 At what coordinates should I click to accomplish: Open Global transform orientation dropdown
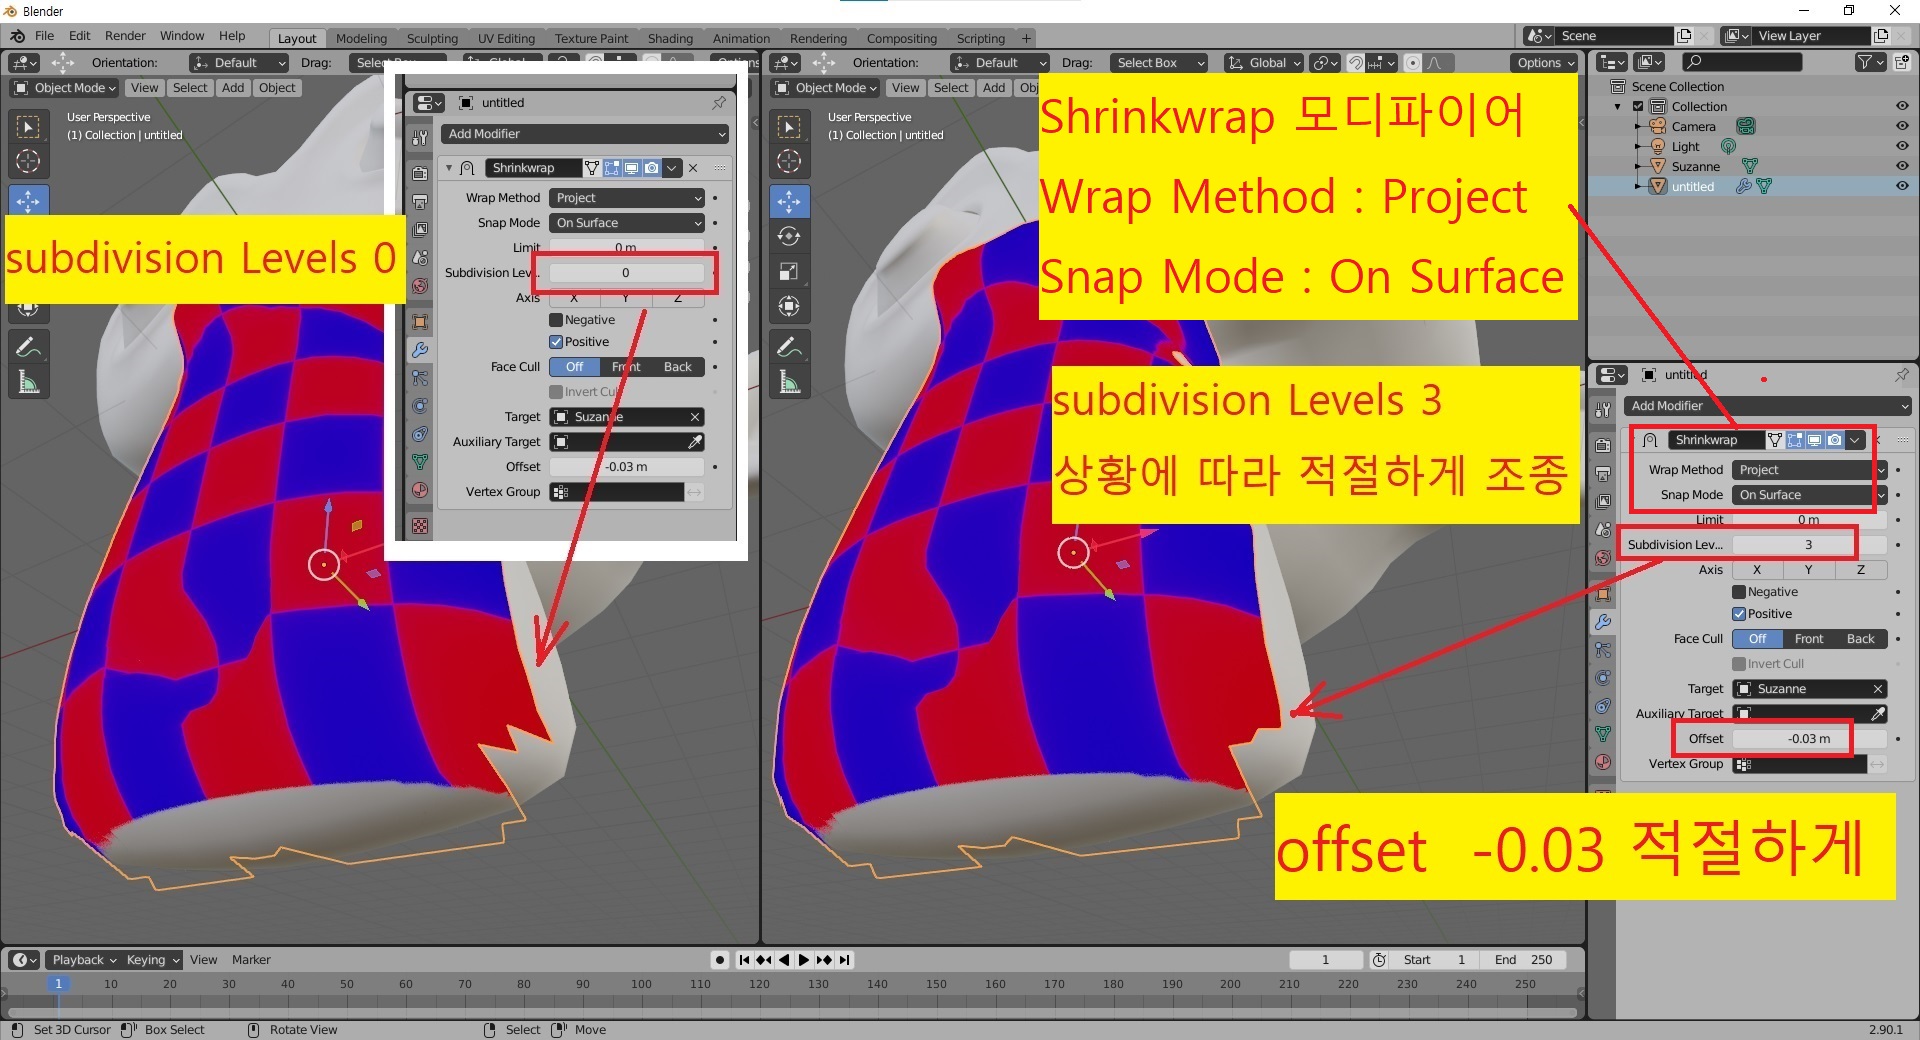(1265, 63)
